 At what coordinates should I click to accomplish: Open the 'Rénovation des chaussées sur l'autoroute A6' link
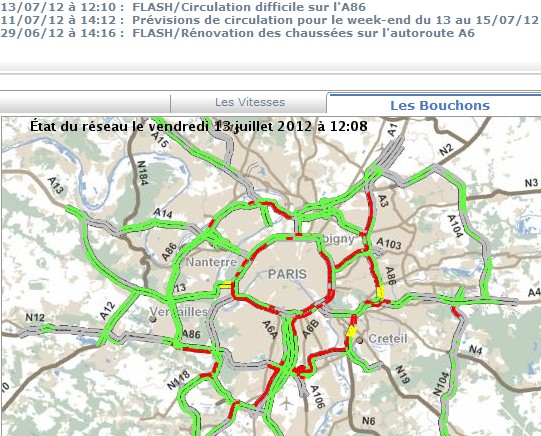click(303, 33)
